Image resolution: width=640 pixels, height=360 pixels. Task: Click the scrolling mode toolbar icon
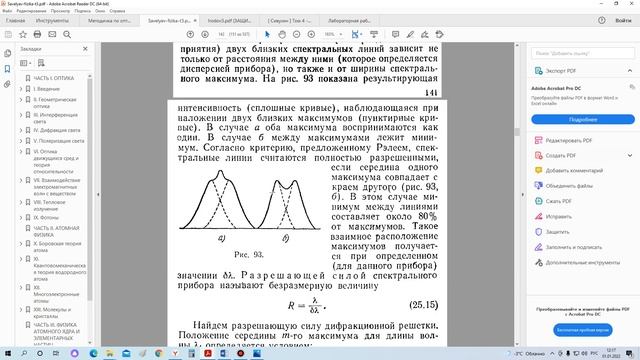[373, 35]
